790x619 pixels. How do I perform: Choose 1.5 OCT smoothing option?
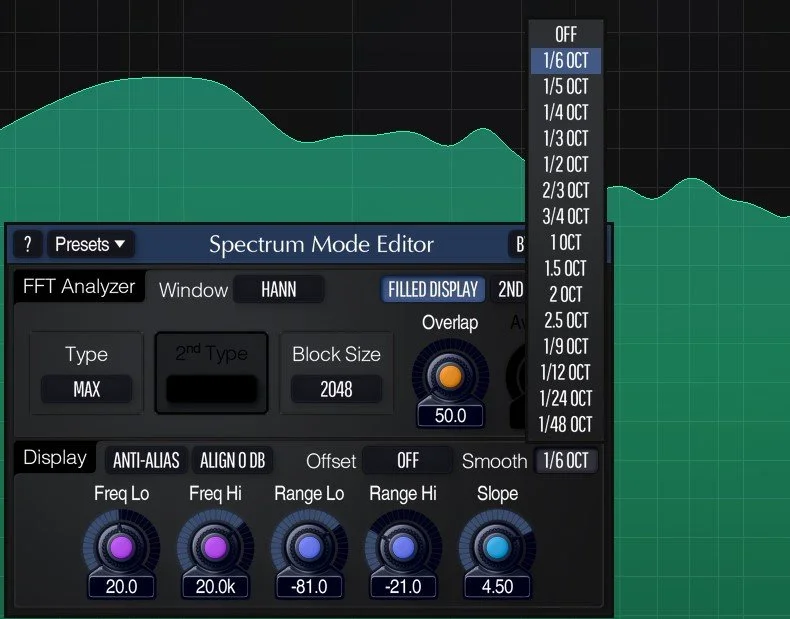pyautogui.click(x=566, y=268)
